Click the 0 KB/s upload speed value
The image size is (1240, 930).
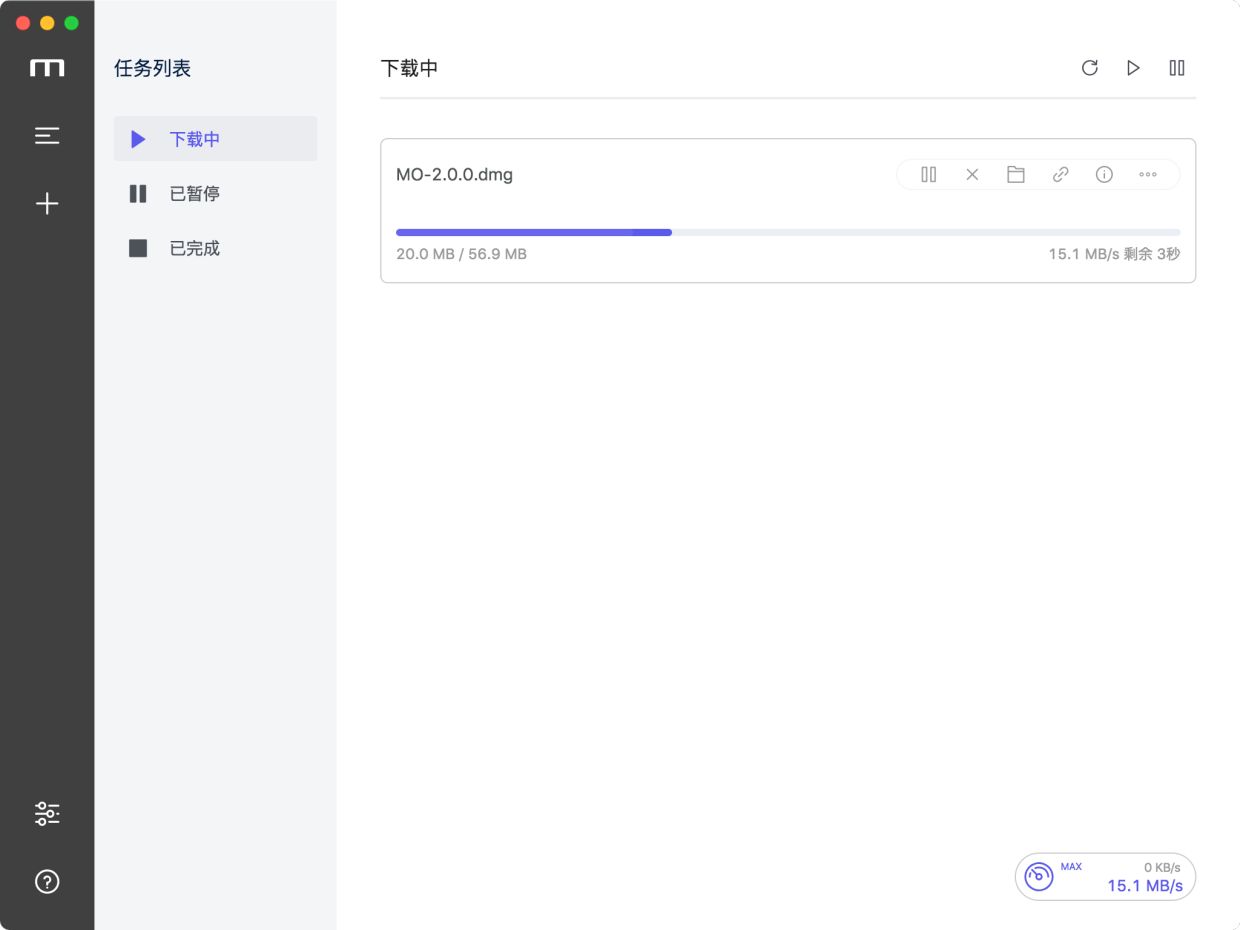pos(1162,867)
